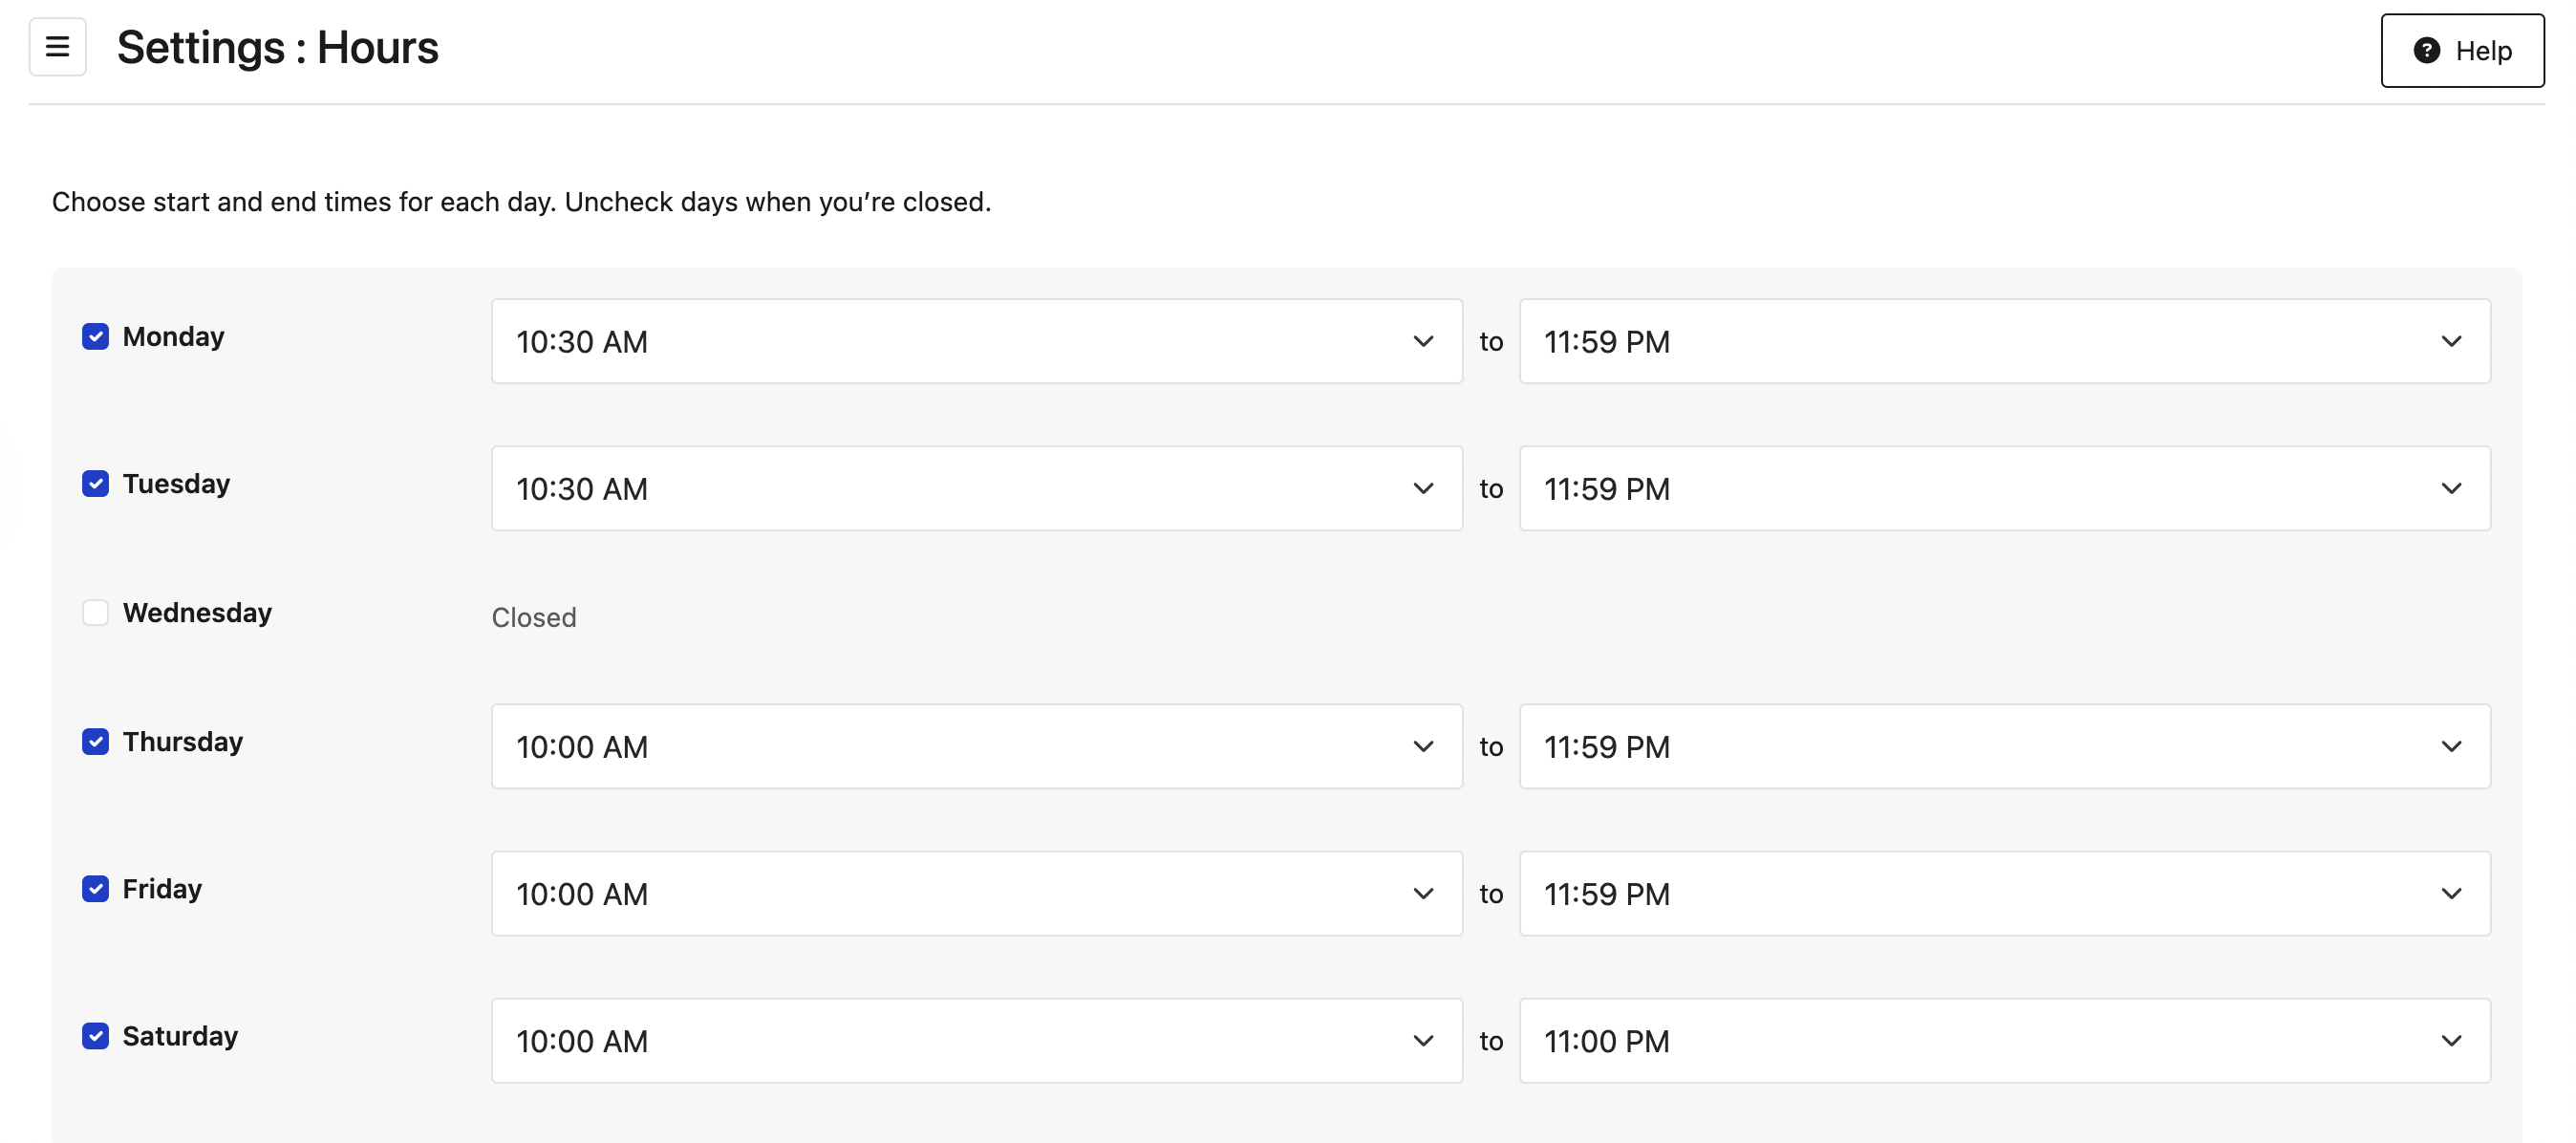Image resolution: width=2576 pixels, height=1143 pixels.
Task: Expand Tuesday end time selector
Action: click(2004, 489)
